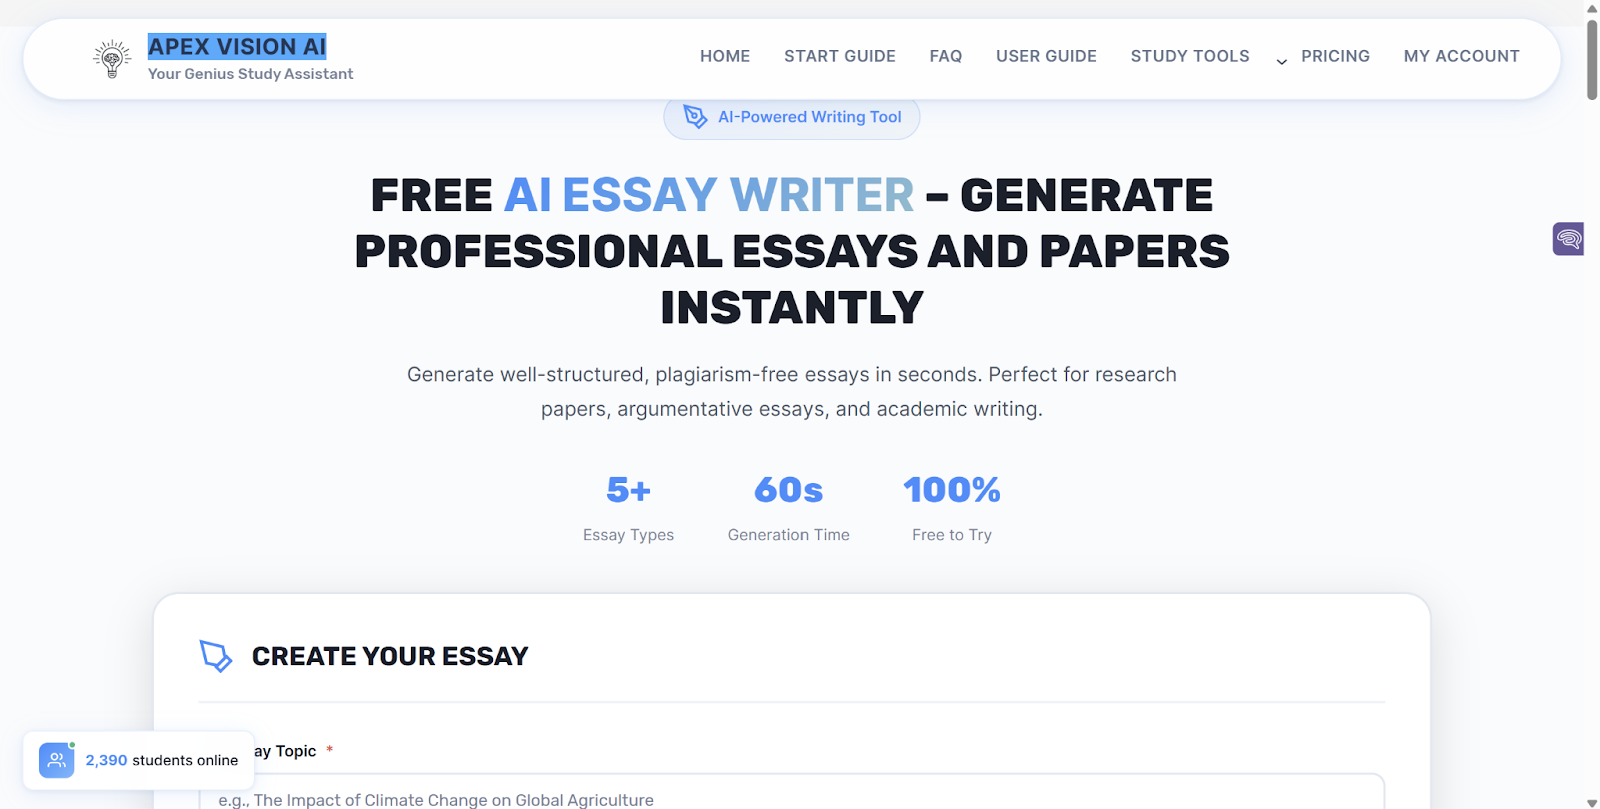The image size is (1600, 809).
Task: Click the 'Free to Try' label
Action: (x=952, y=535)
